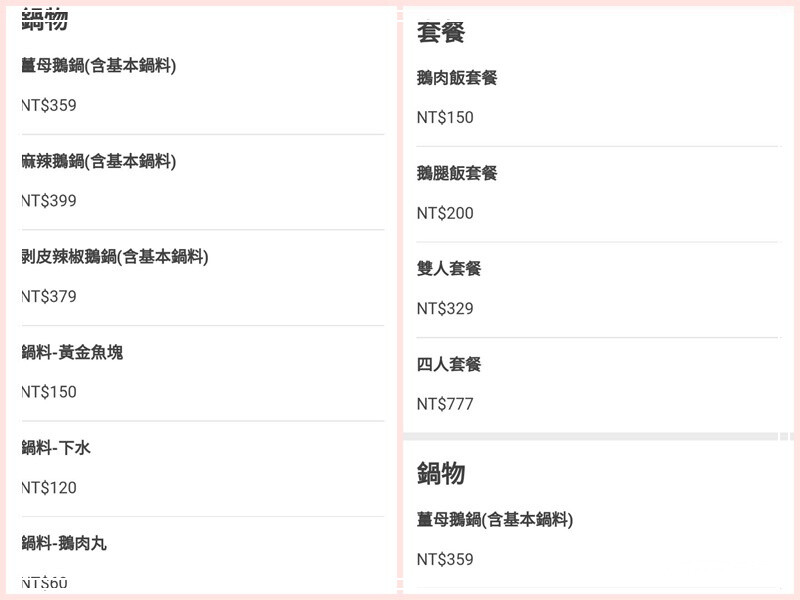The height and width of the screenshot is (600, 800).
Task: Open the 鵝肉飯套餐 set meal
Action: click(457, 78)
